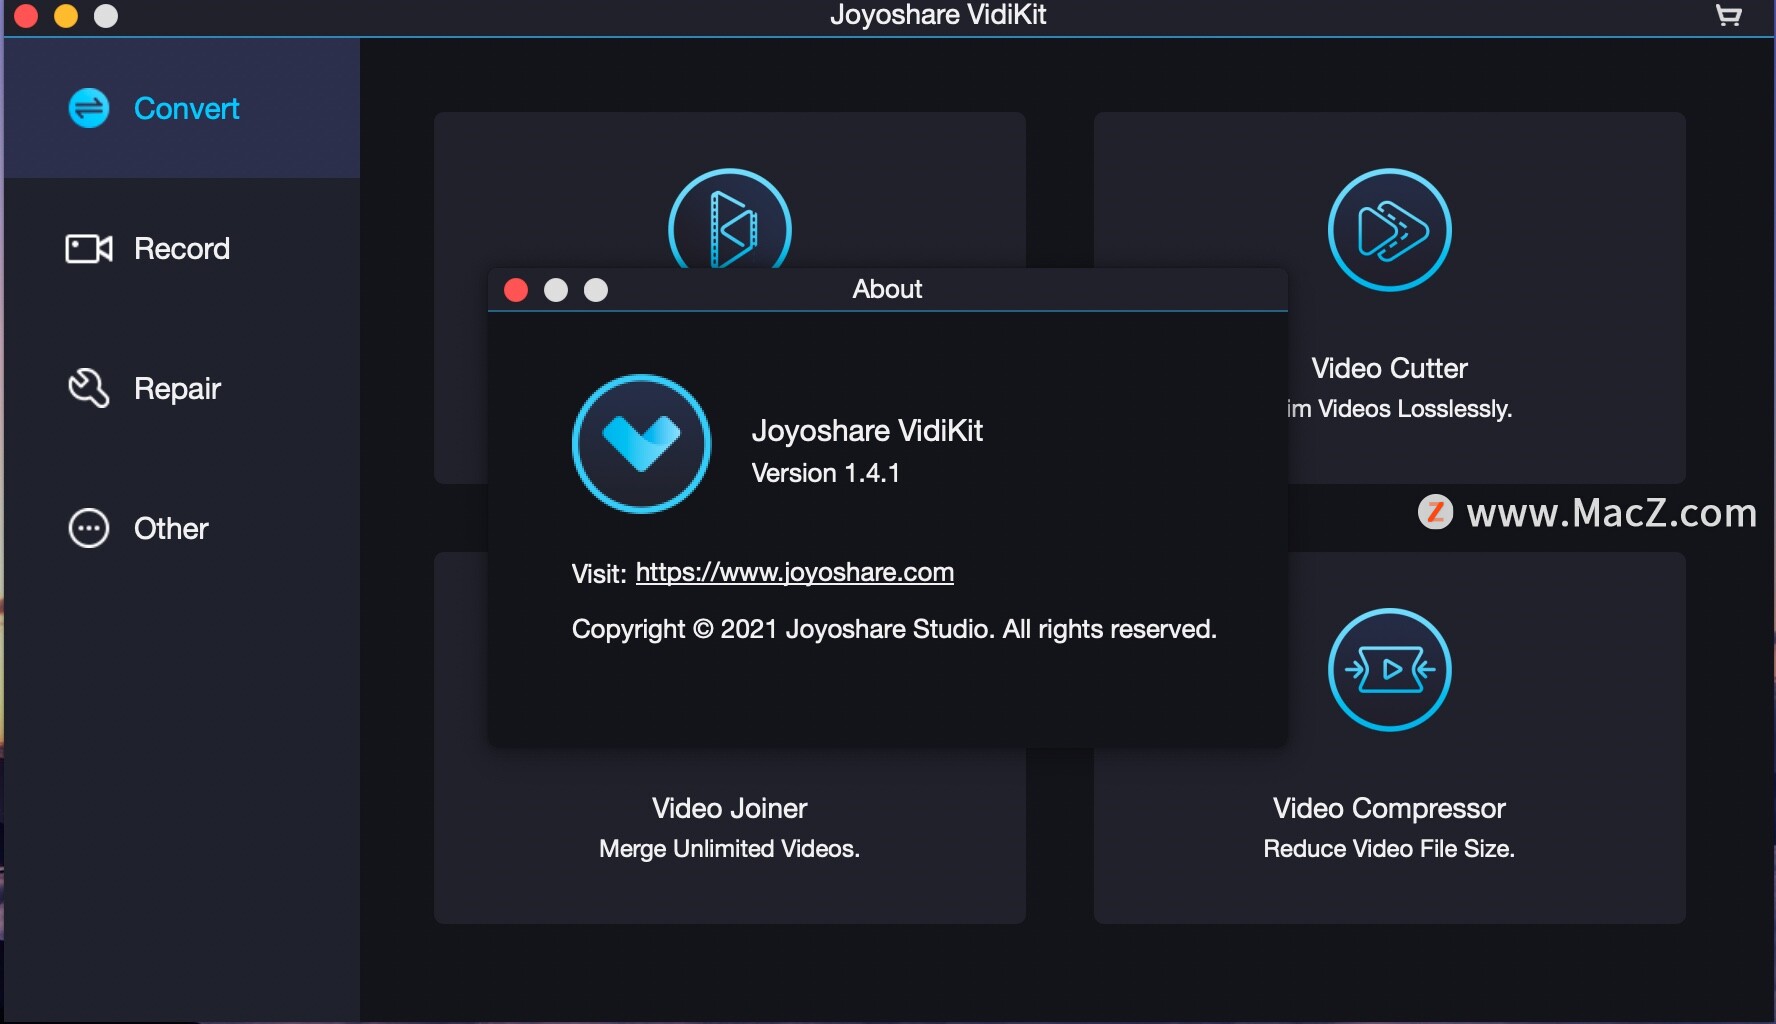Click the Repair wrench icon
1776x1024 pixels.
click(x=89, y=388)
